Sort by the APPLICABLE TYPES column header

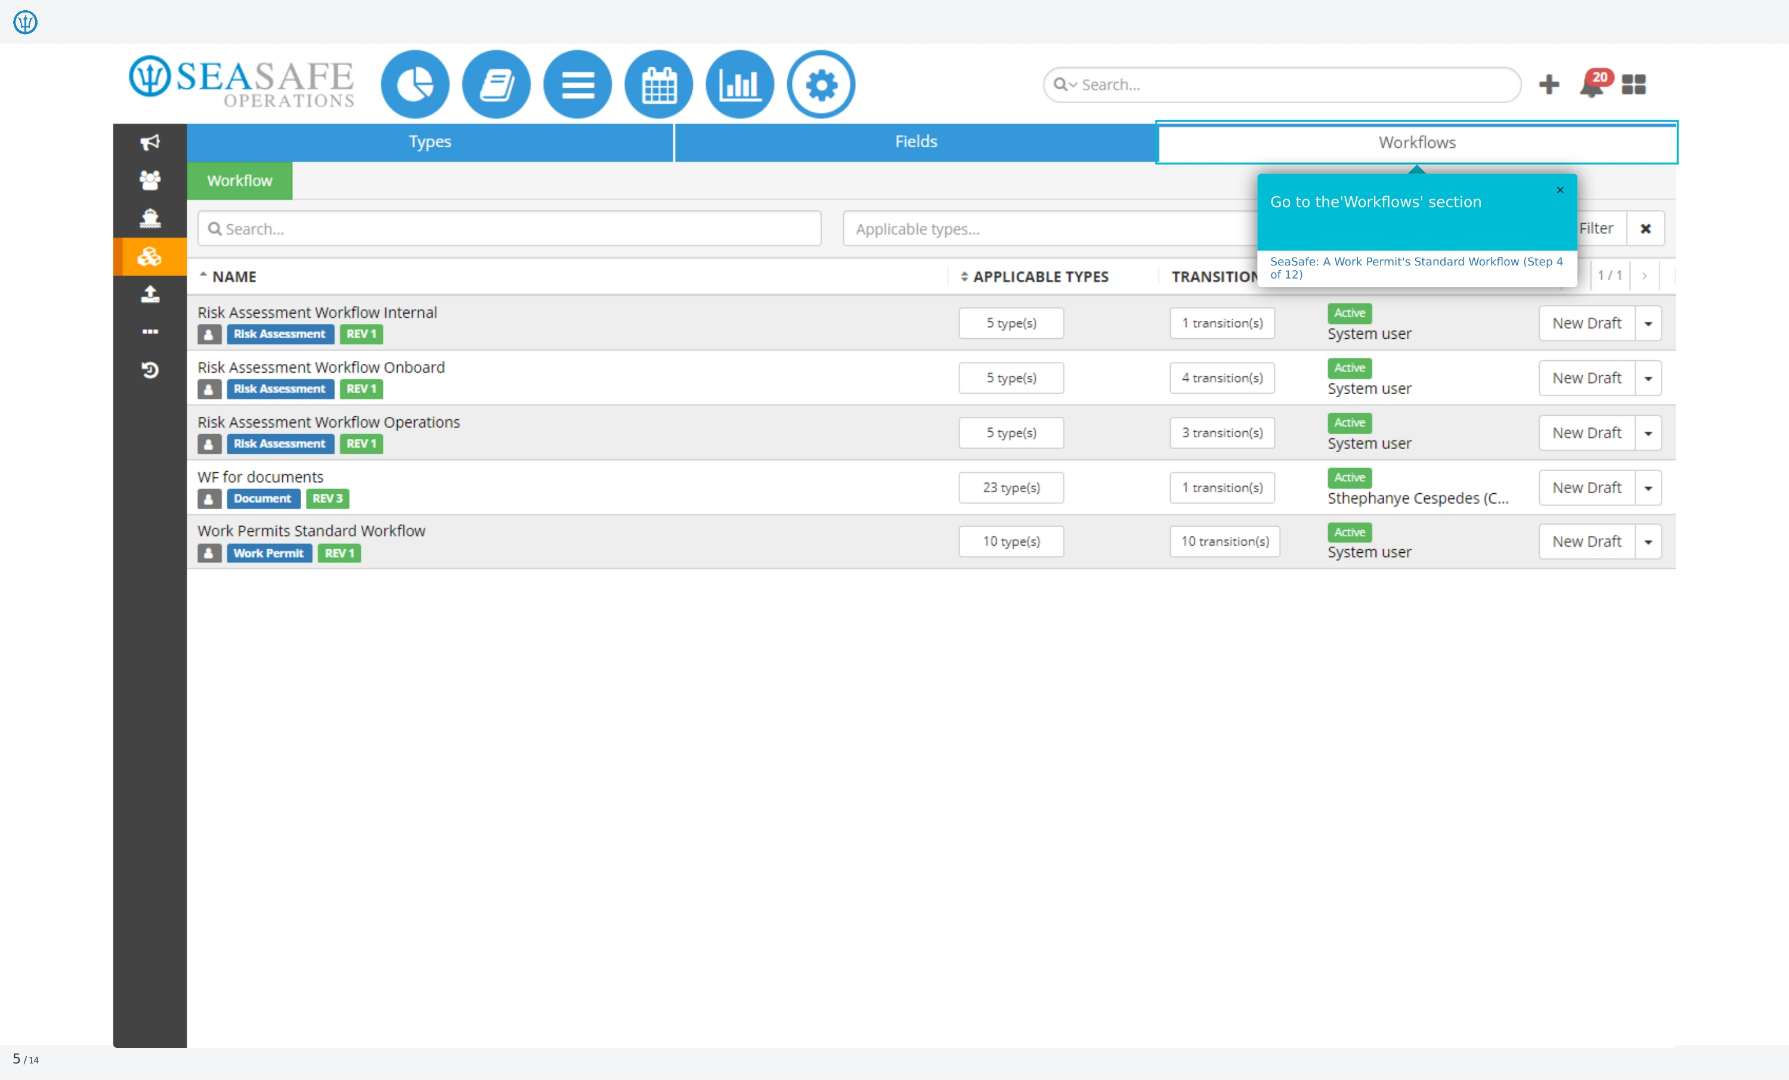1035,277
